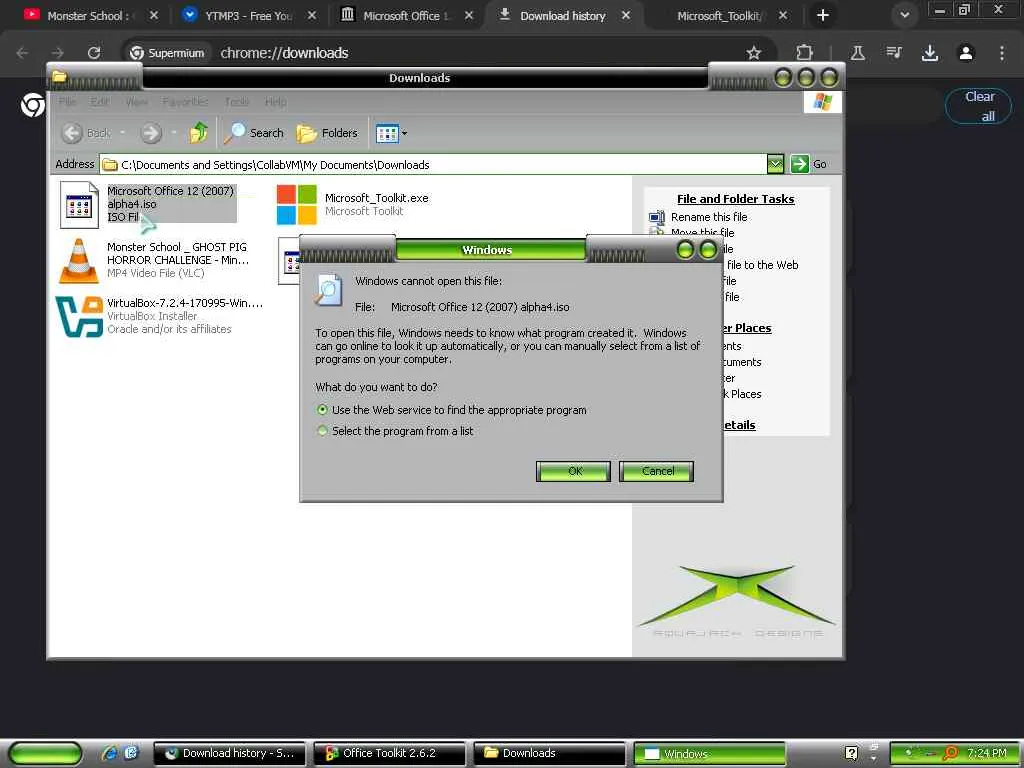Open the browser three-dot menu

pos(1002,53)
